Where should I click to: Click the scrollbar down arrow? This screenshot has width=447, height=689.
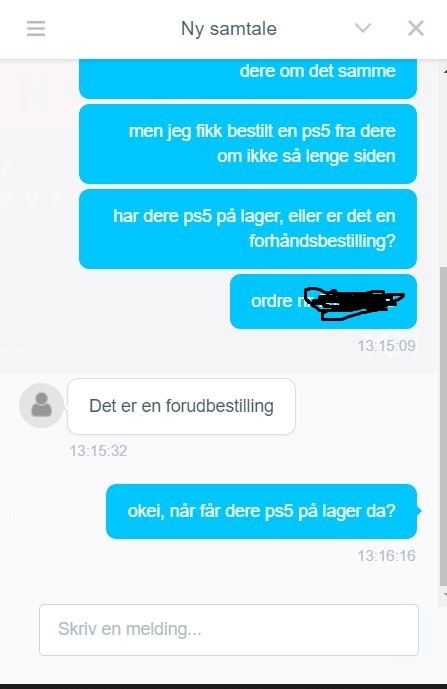pos(444,595)
